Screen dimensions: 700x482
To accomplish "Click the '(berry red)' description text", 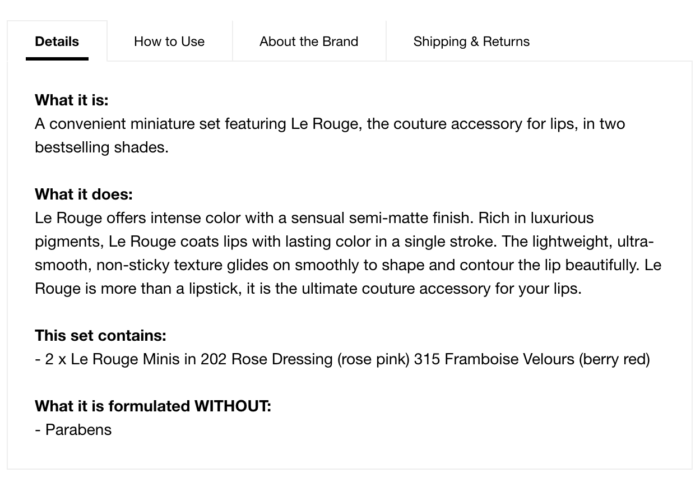I will pos(614,359).
